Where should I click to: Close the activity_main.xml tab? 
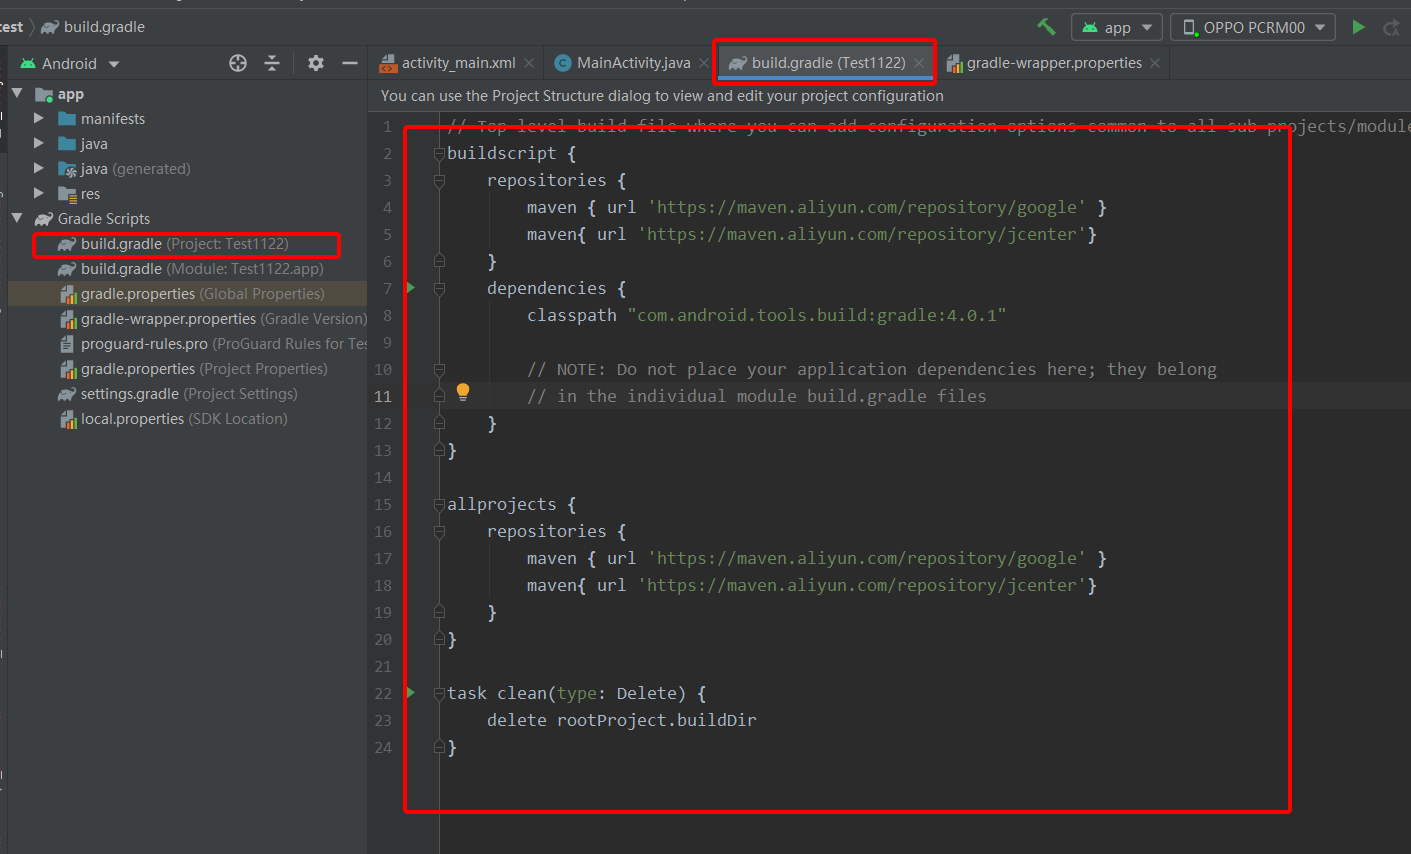529,63
